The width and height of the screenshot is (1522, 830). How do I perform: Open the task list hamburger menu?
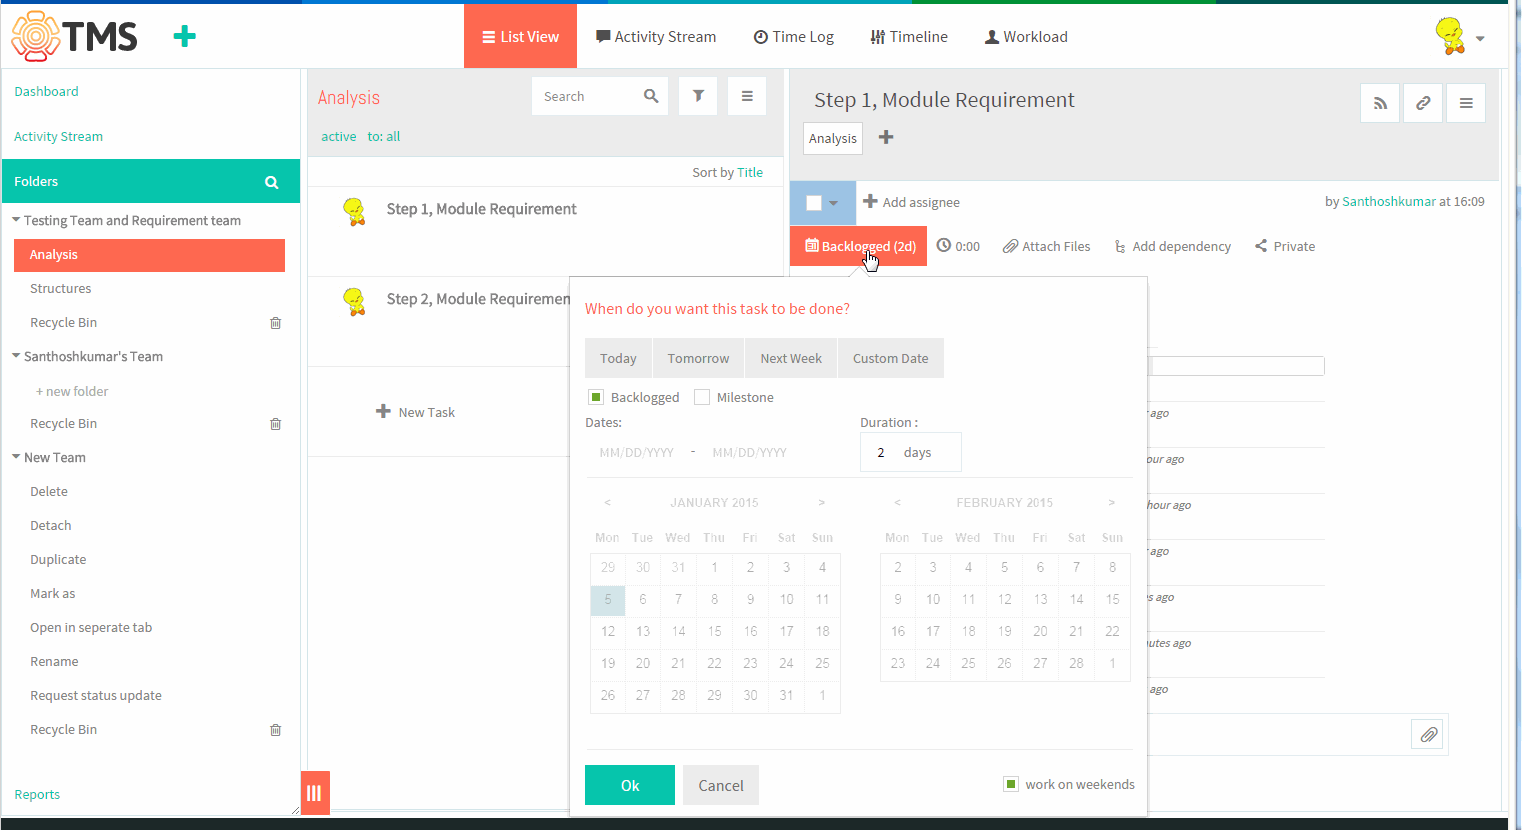(x=747, y=96)
